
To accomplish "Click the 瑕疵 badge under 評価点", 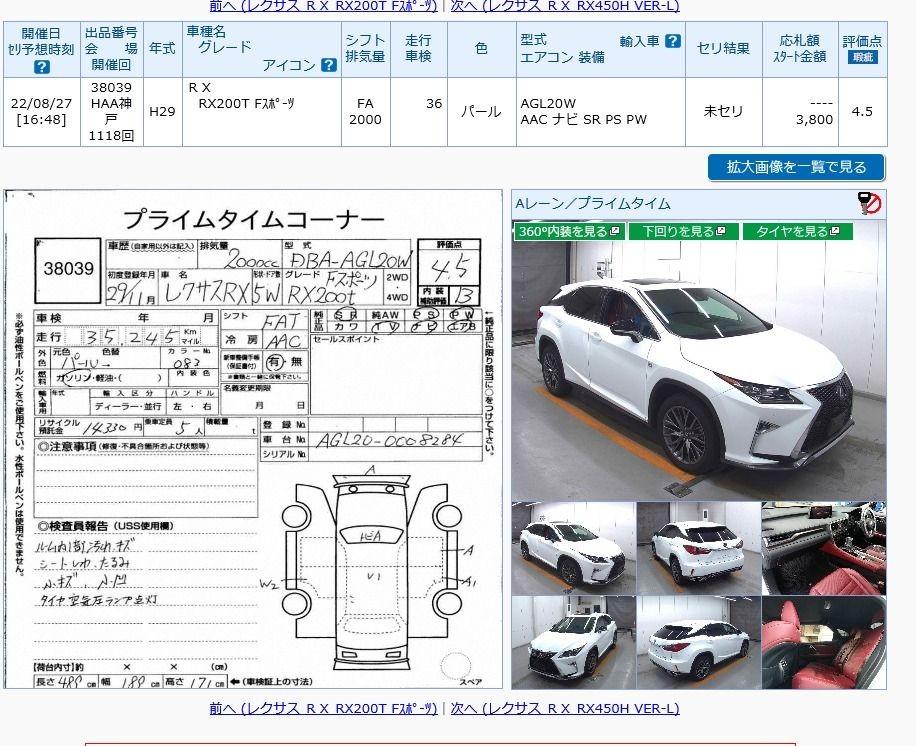I will [862, 57].
